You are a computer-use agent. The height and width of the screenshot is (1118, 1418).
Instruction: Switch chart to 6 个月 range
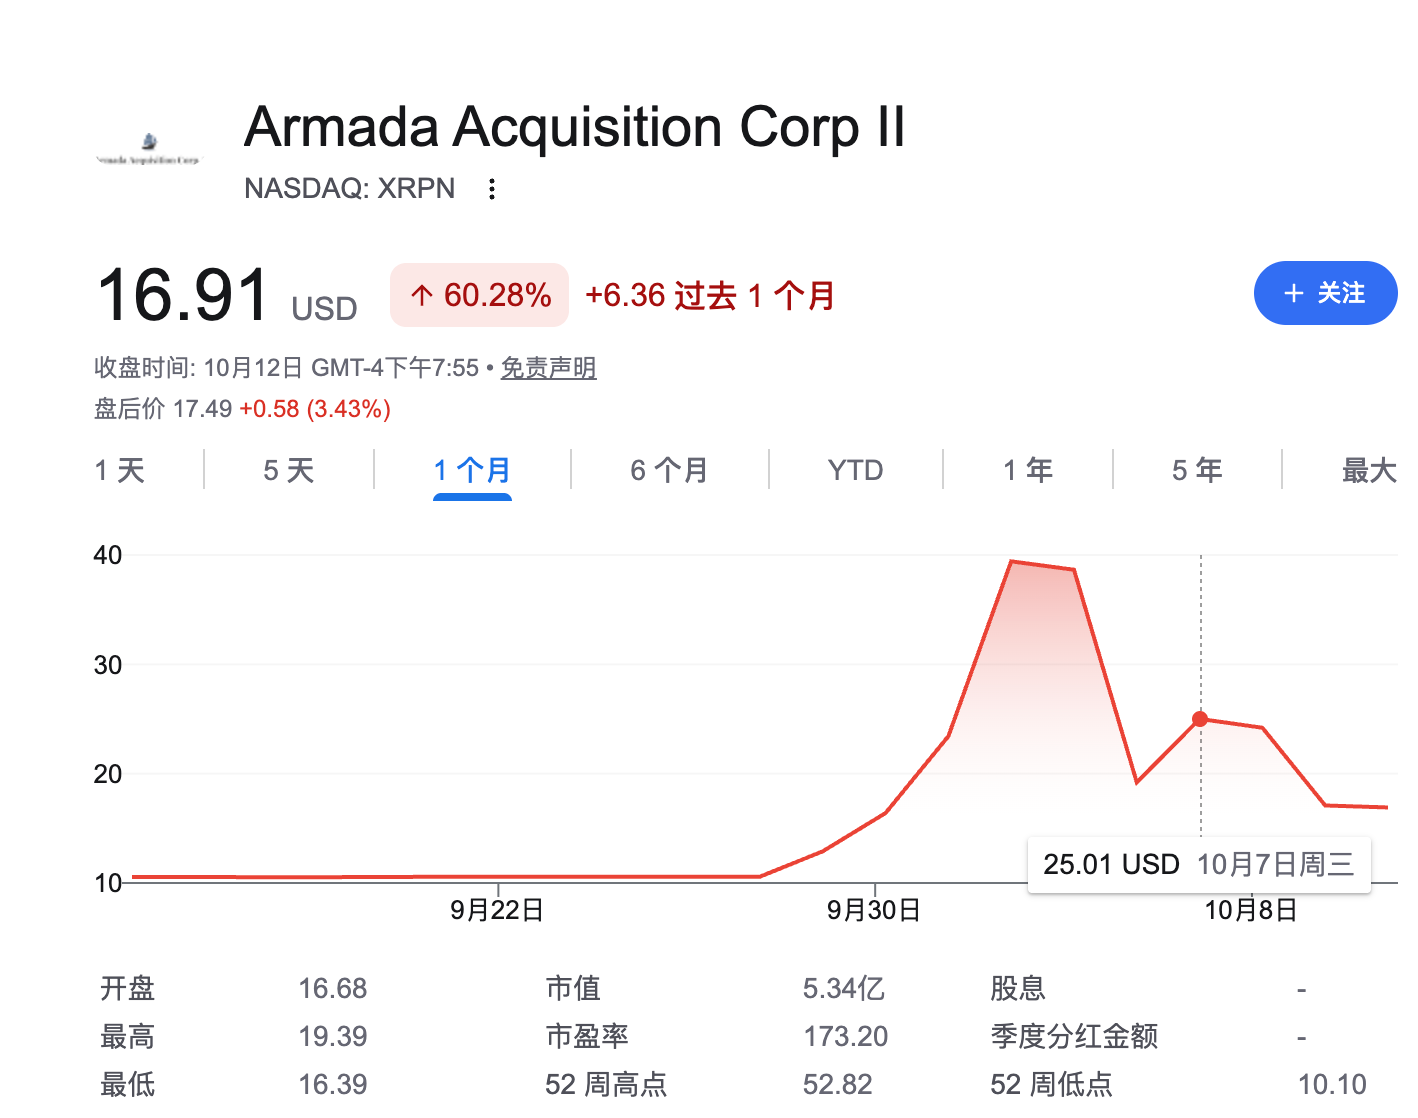(669, 470)
